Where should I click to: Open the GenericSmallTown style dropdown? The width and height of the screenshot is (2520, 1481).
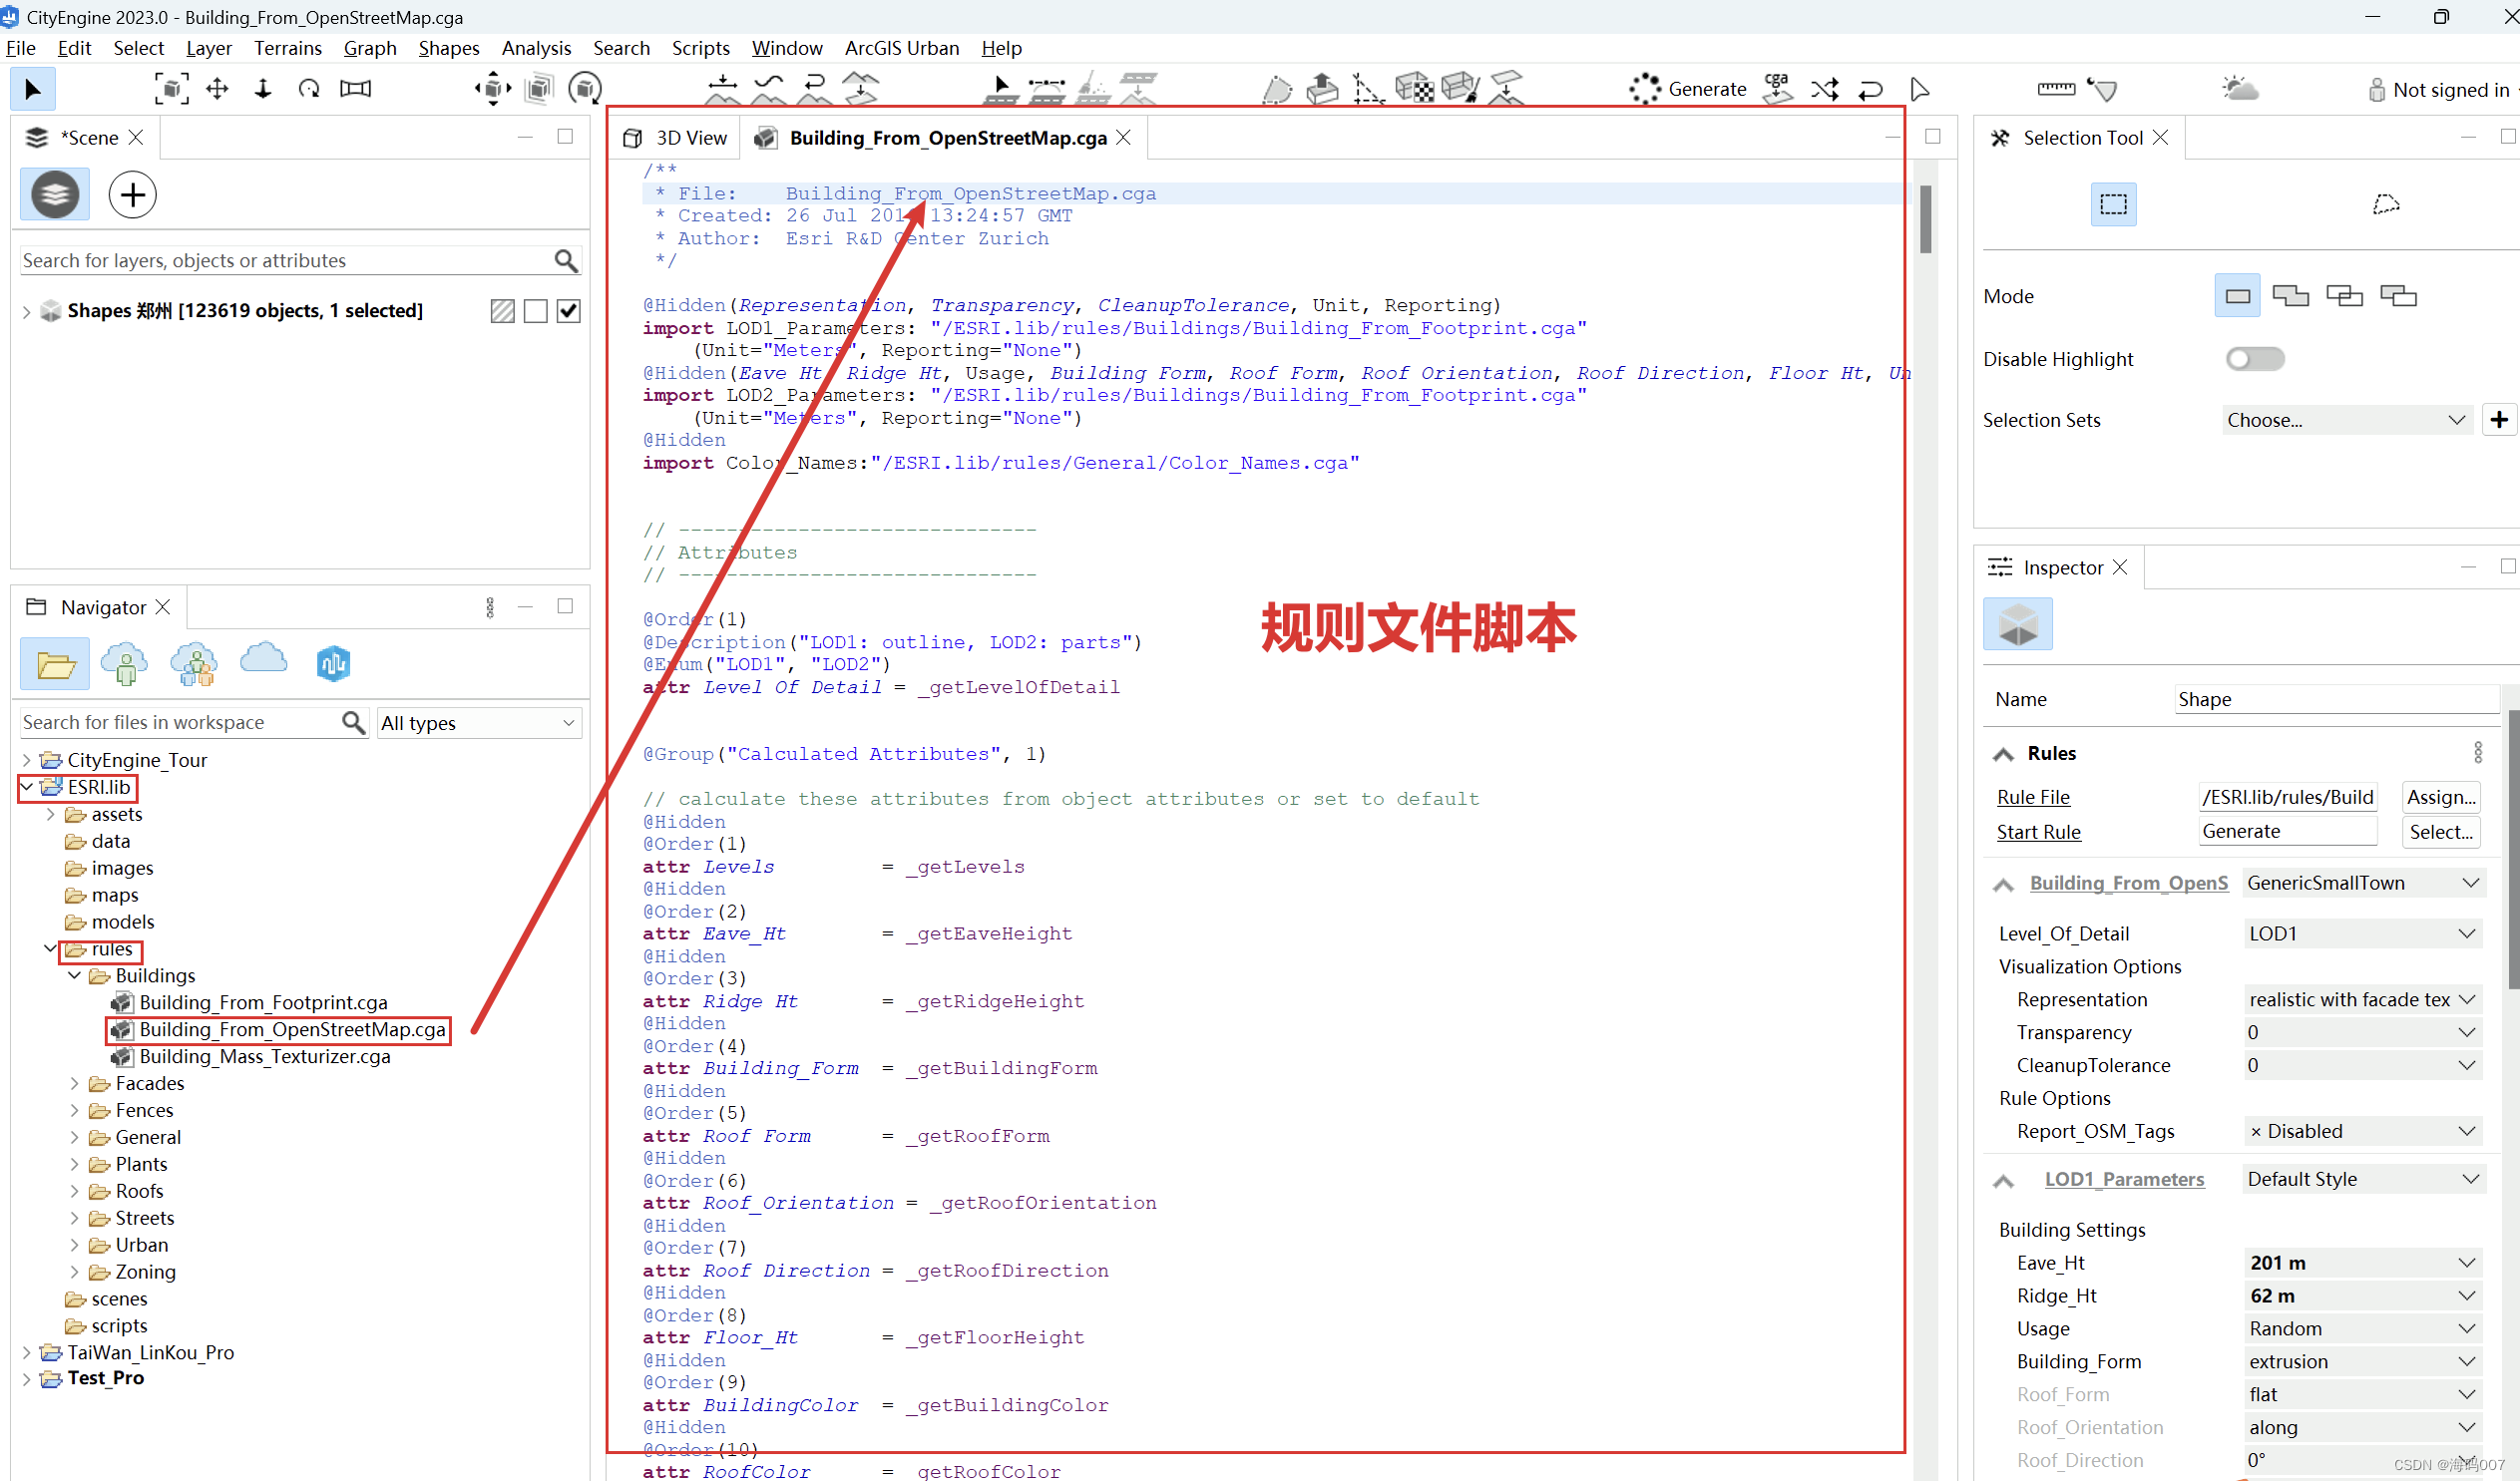coord(2364,883)
